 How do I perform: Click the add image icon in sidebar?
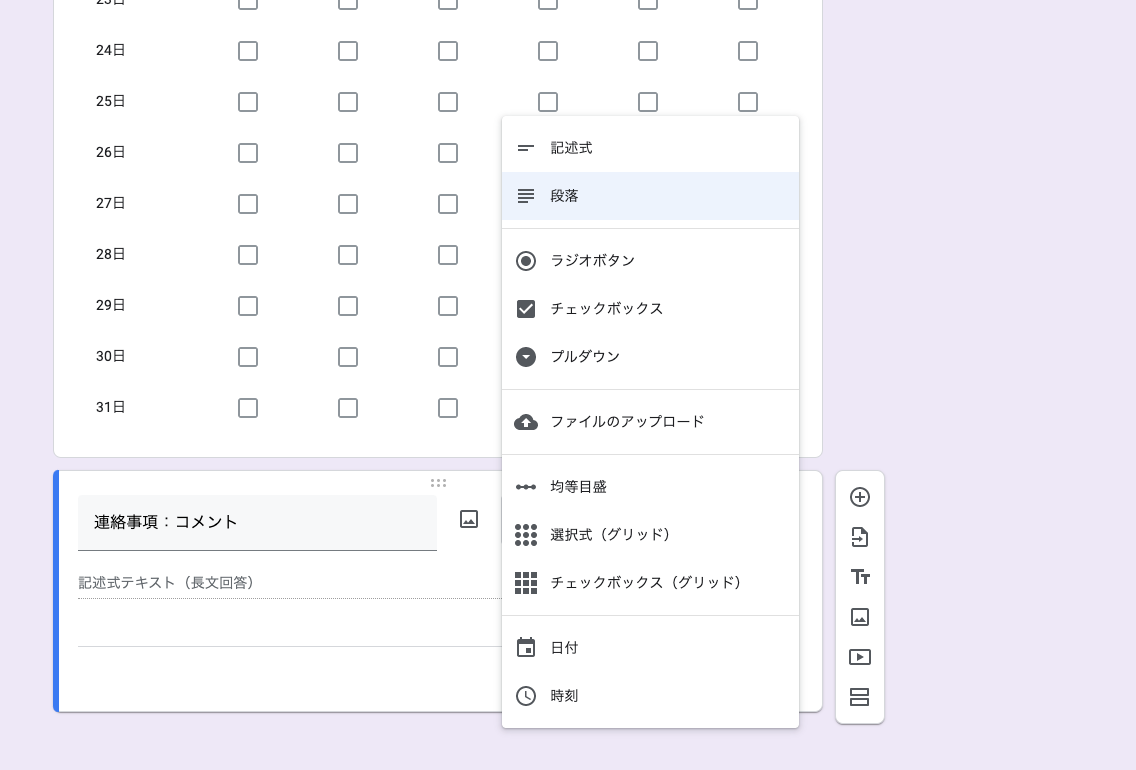coord(859,617)
